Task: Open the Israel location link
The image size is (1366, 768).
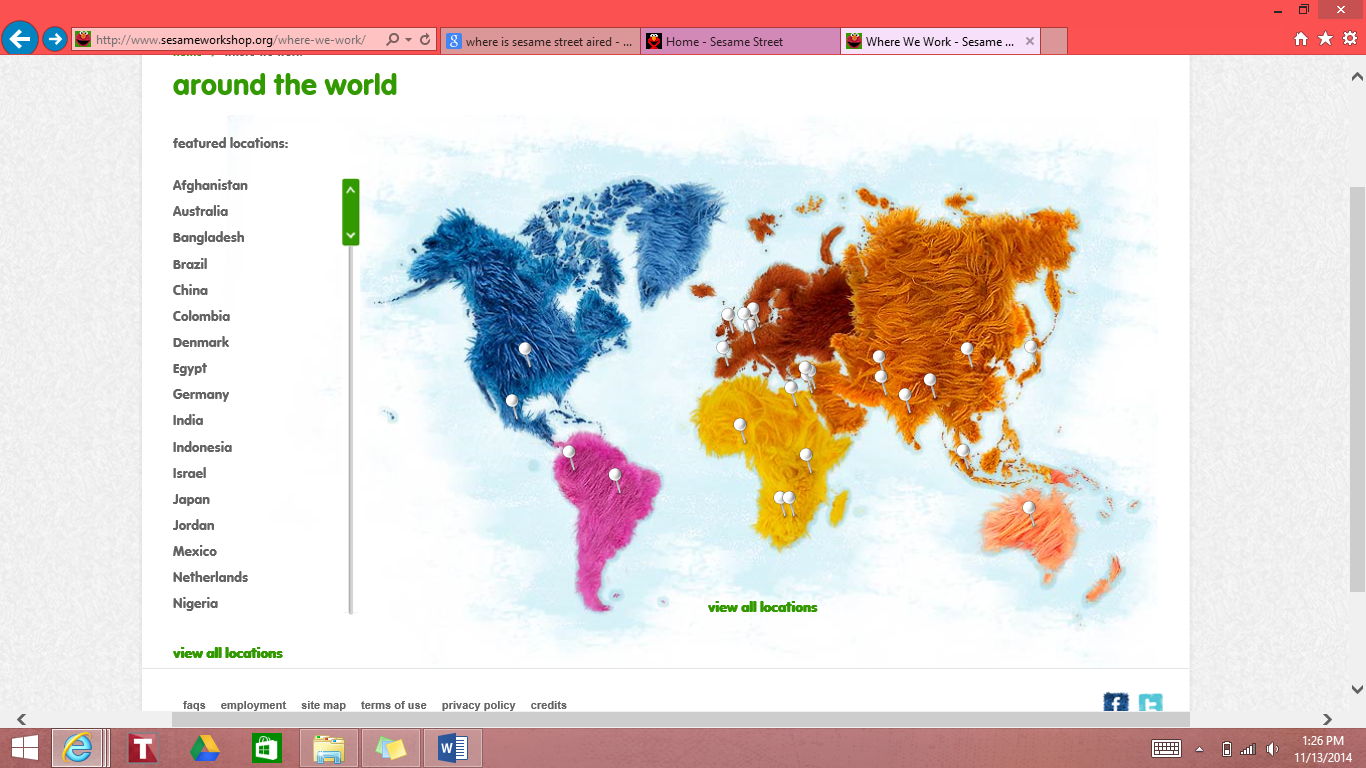Action: tap(189, 473)
